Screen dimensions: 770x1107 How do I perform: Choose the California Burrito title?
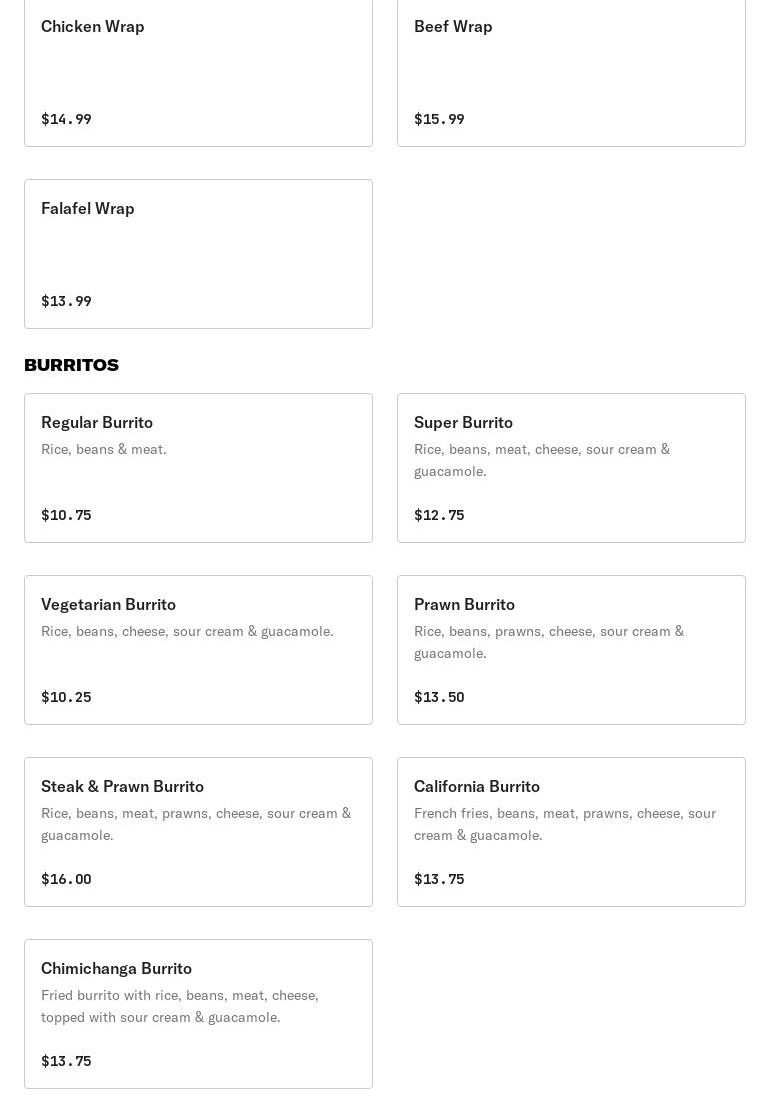(x=477, y=786)
